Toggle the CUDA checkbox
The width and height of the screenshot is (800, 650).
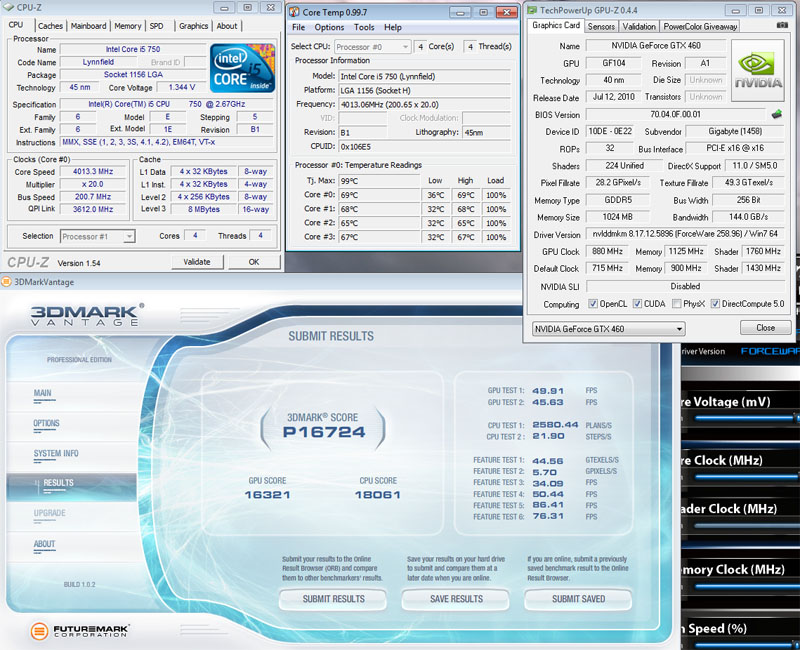click(x=637, y=304)
